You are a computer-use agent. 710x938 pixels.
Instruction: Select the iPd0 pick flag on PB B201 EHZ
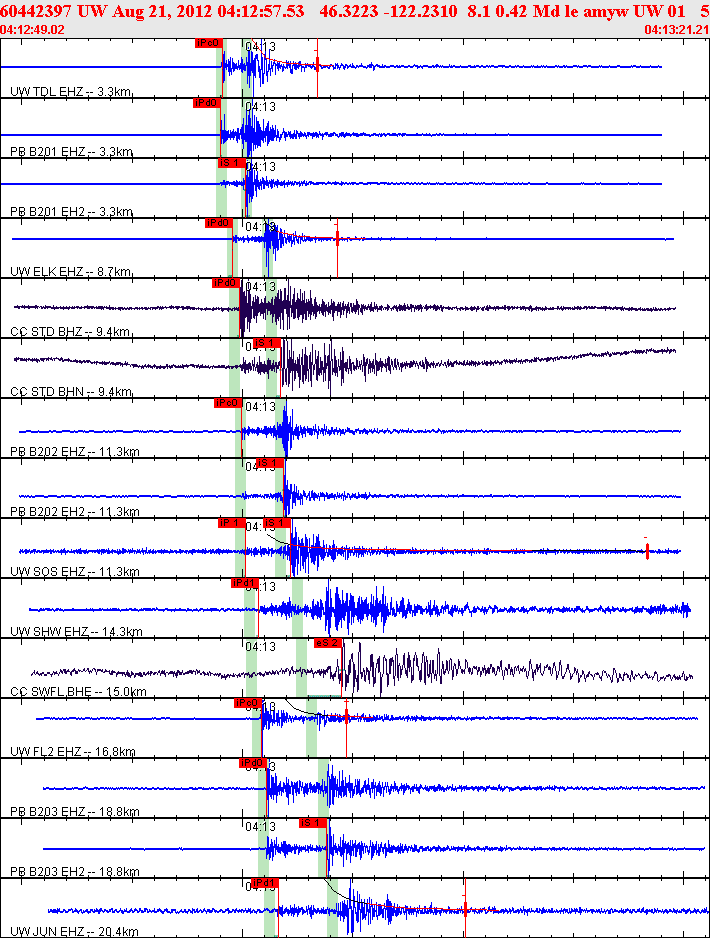(207, 103)
